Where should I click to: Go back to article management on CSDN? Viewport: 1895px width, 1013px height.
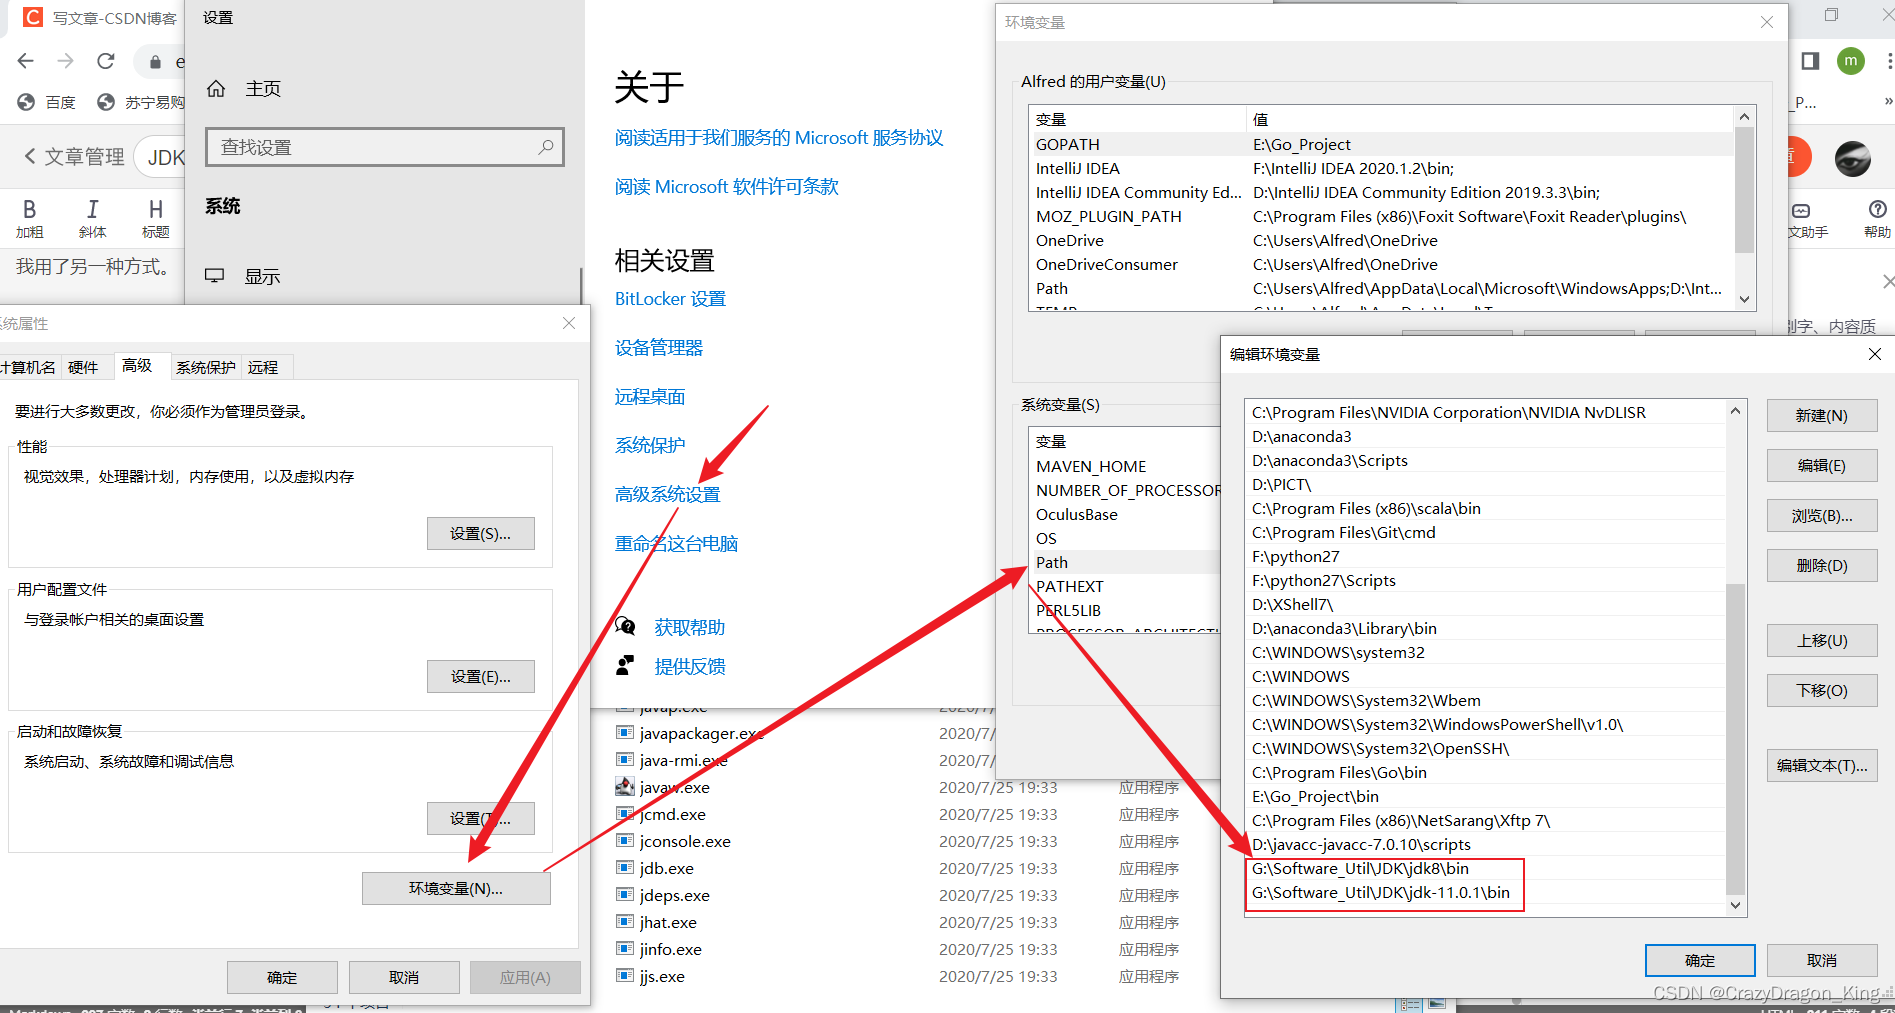click(74, 156)
